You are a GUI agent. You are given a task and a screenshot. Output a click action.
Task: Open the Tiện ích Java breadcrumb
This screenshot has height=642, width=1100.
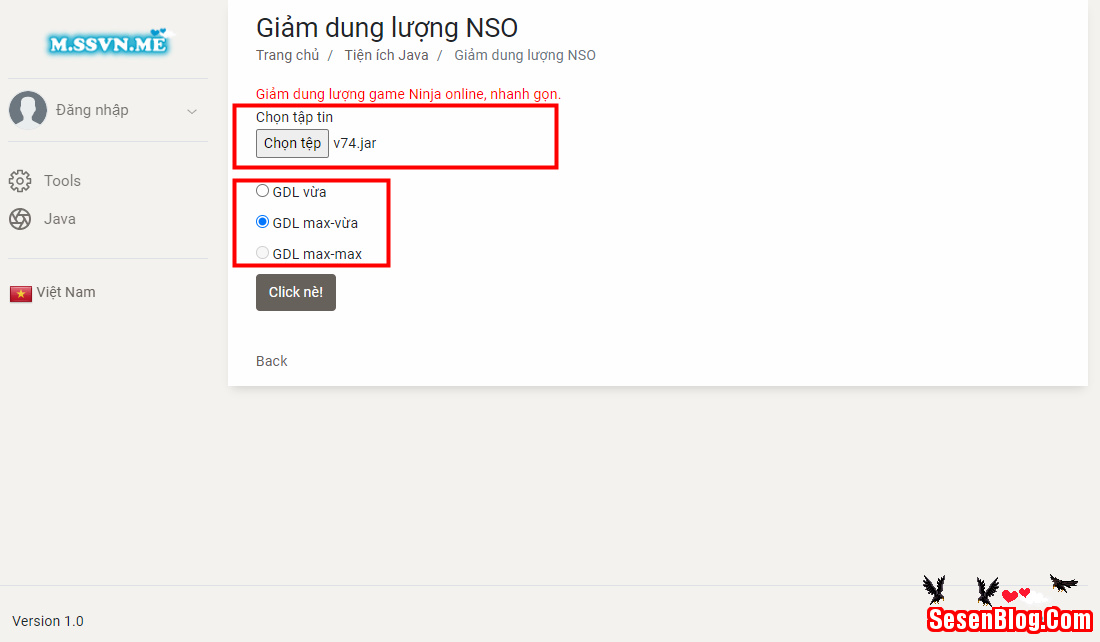pyautogui.click(x=386, y=55)
